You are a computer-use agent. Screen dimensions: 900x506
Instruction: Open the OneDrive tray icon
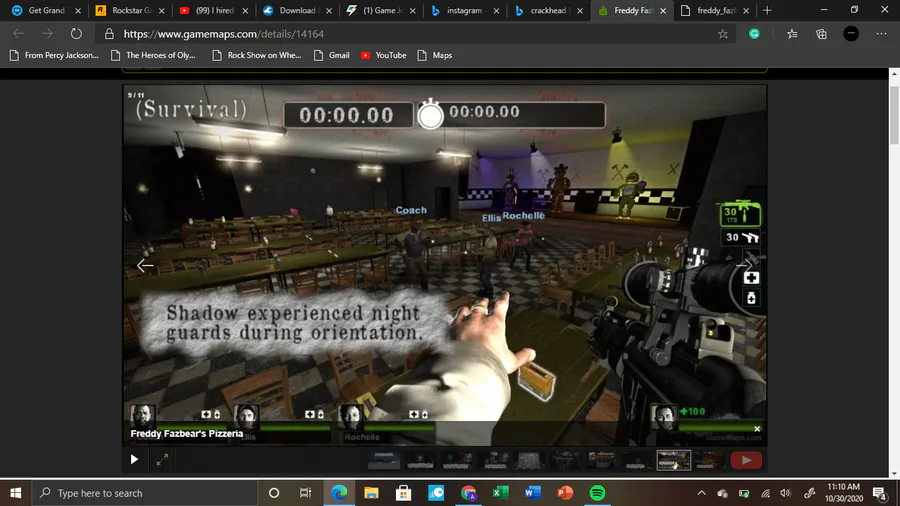click(722, 493)
